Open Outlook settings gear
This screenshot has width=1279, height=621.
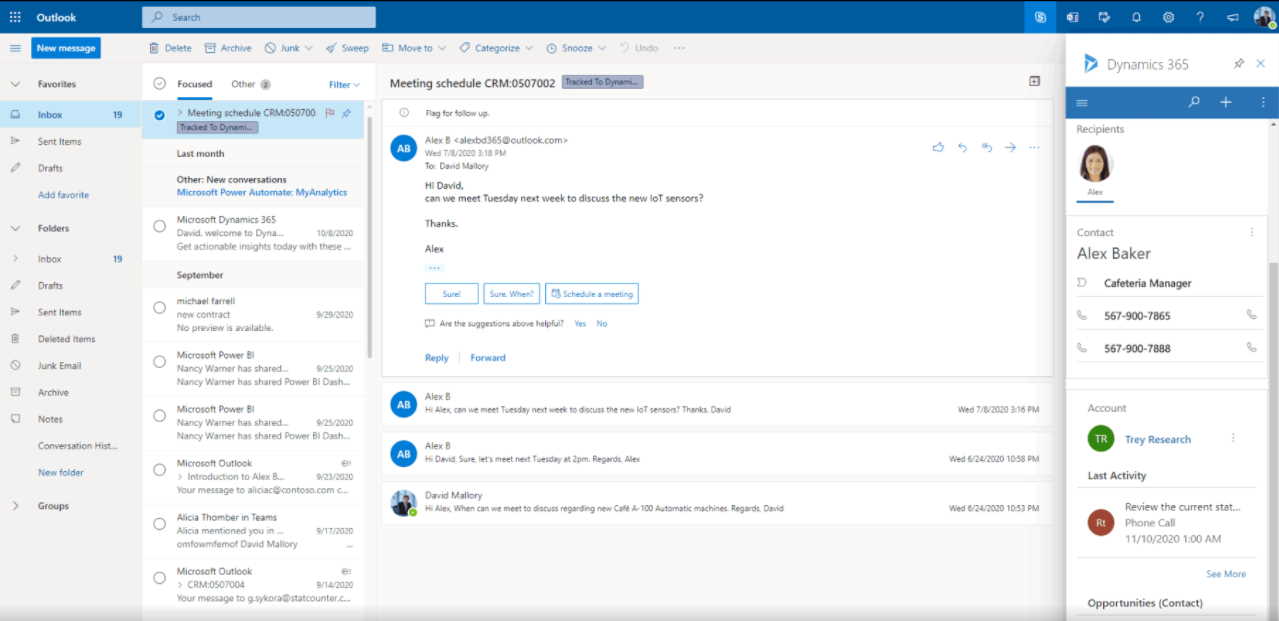click(1168, 17)
